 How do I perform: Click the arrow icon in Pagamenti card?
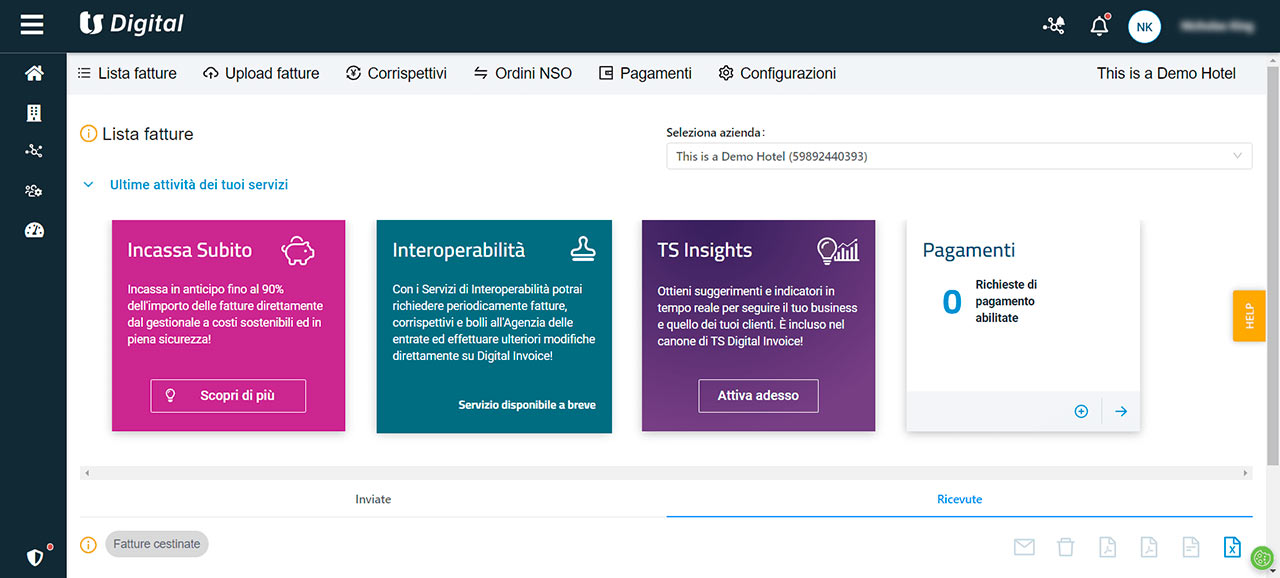tap(1121, 411)
